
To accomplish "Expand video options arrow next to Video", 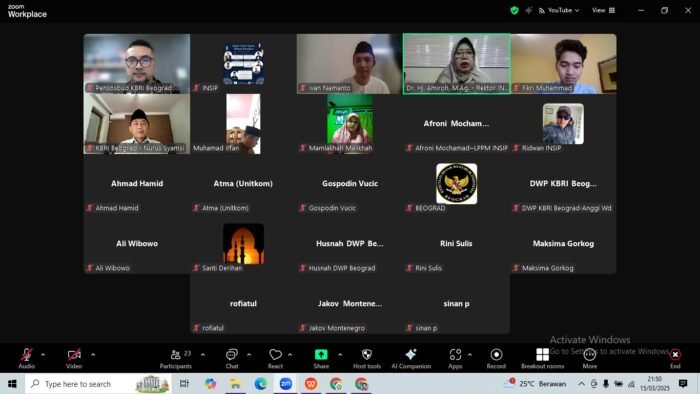I will click(93, 355).
